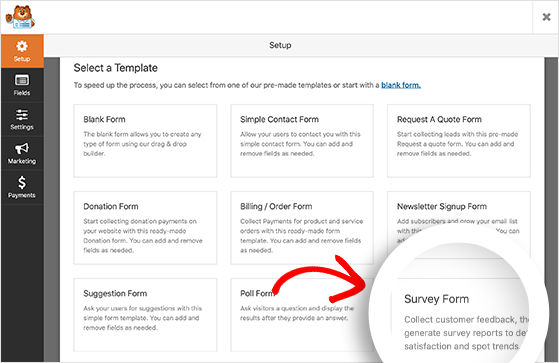The image size is (559, 363).
Task: Click the Setup header title bar
Action: (280, 45)
